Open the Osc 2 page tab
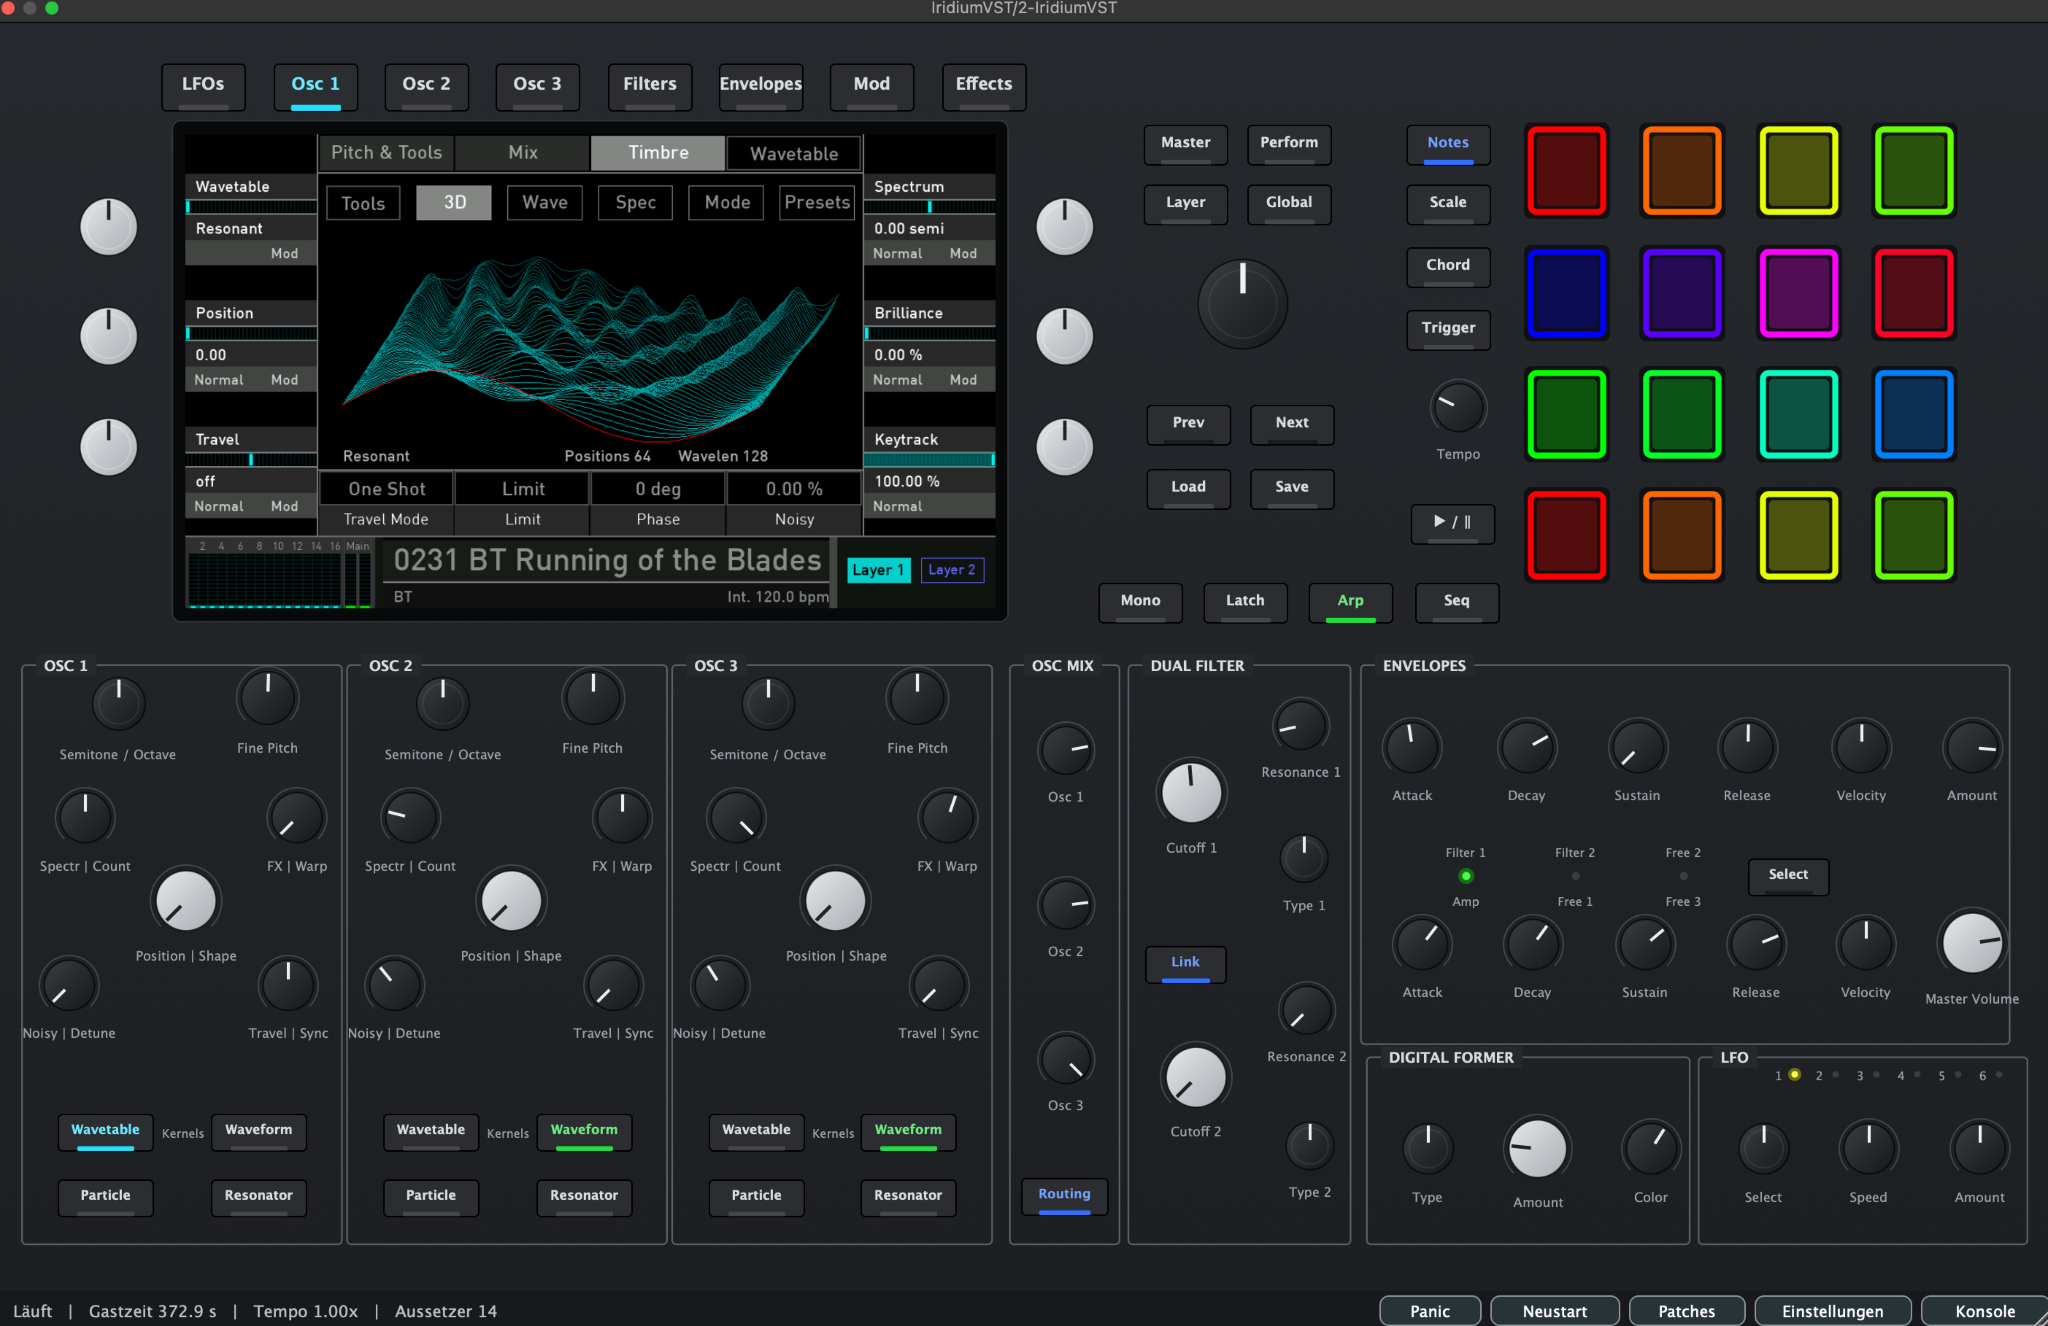The height and width of the screenshot is (1326, 2048). (x=426, y=86)
